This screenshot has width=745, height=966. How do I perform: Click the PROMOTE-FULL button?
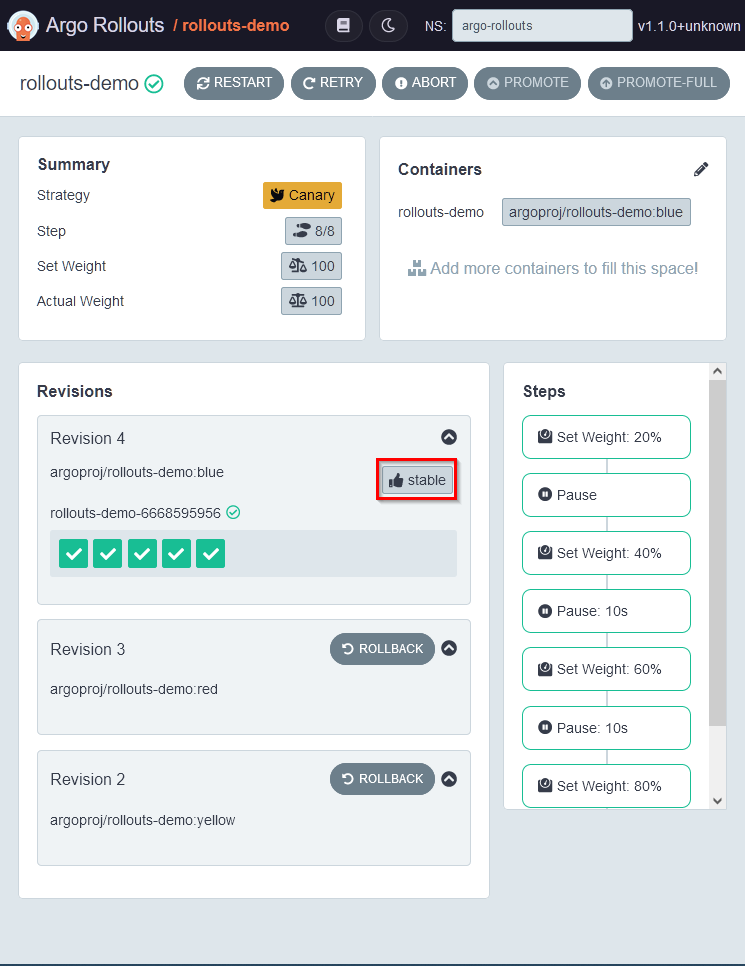pos(659,83)
